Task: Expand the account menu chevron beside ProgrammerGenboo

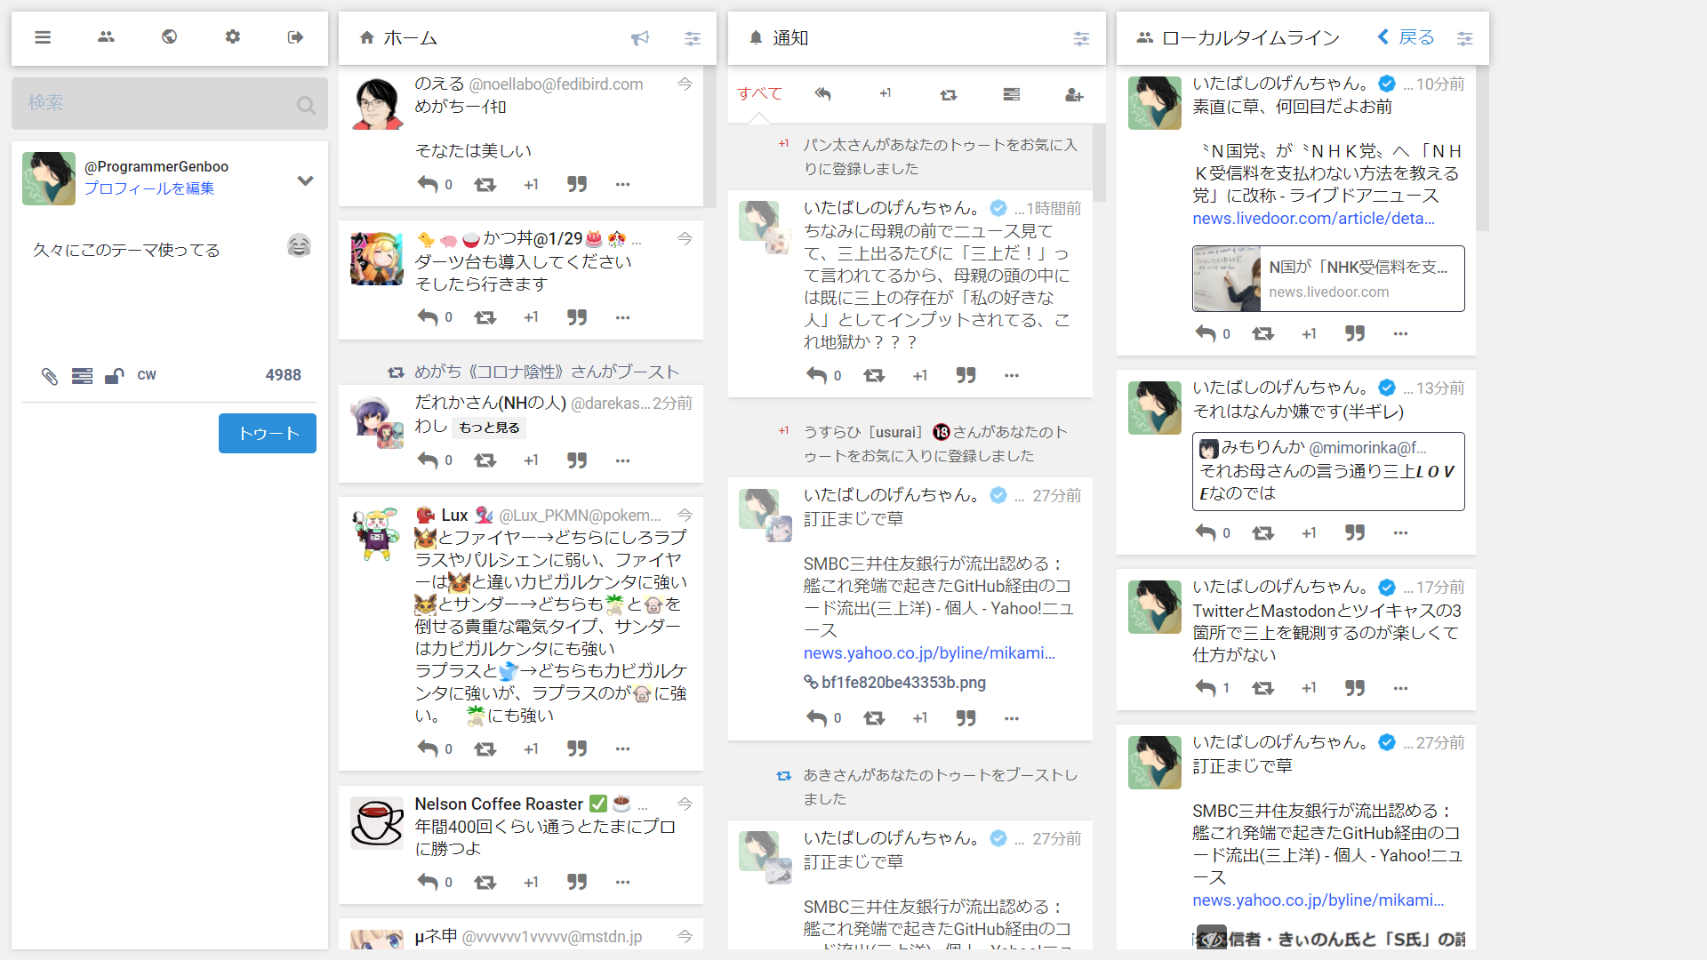Action: [x=305, y=181]
